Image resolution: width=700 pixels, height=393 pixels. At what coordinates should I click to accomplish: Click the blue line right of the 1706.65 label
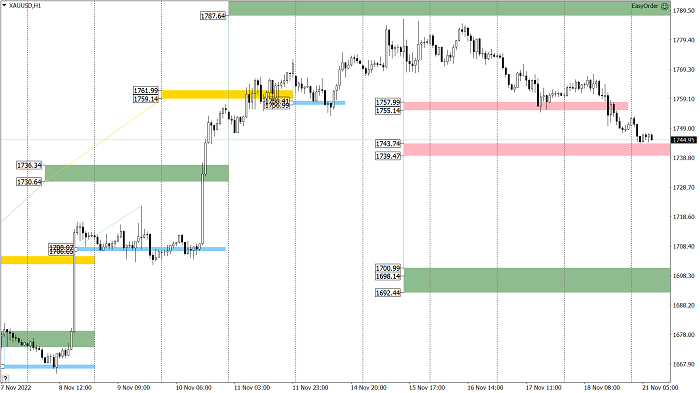coord(151,249)
